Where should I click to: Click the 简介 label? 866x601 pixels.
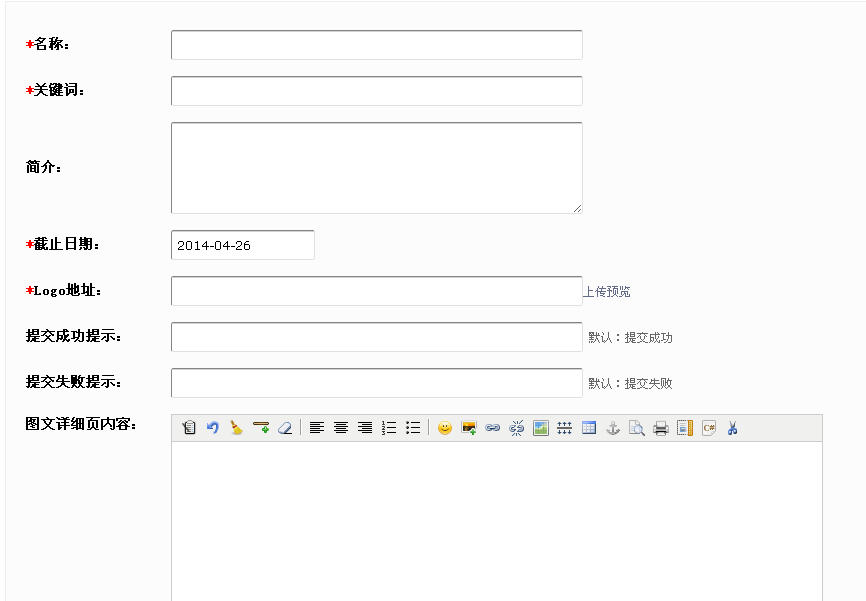(44, 166)
